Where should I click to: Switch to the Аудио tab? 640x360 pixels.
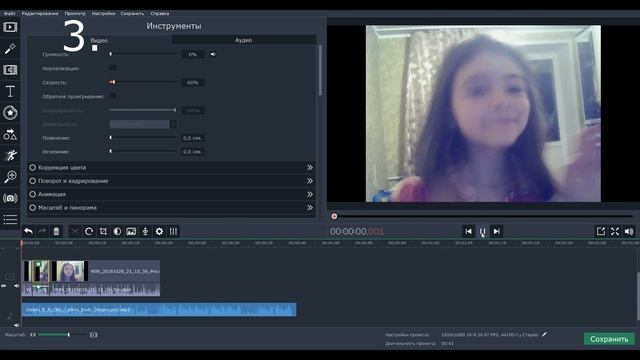(x=244, y=40)
